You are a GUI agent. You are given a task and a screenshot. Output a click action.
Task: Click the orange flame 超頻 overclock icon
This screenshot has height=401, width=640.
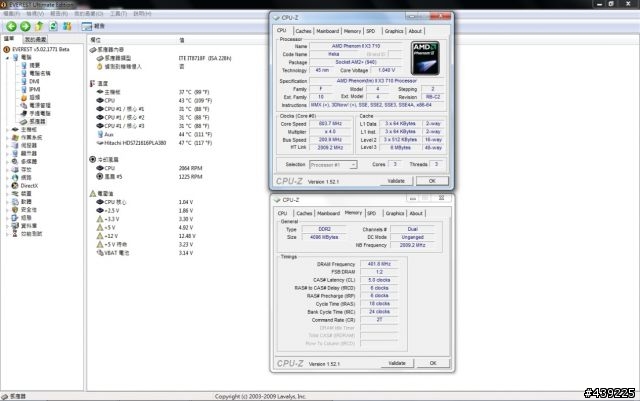[x=24, y=98]
